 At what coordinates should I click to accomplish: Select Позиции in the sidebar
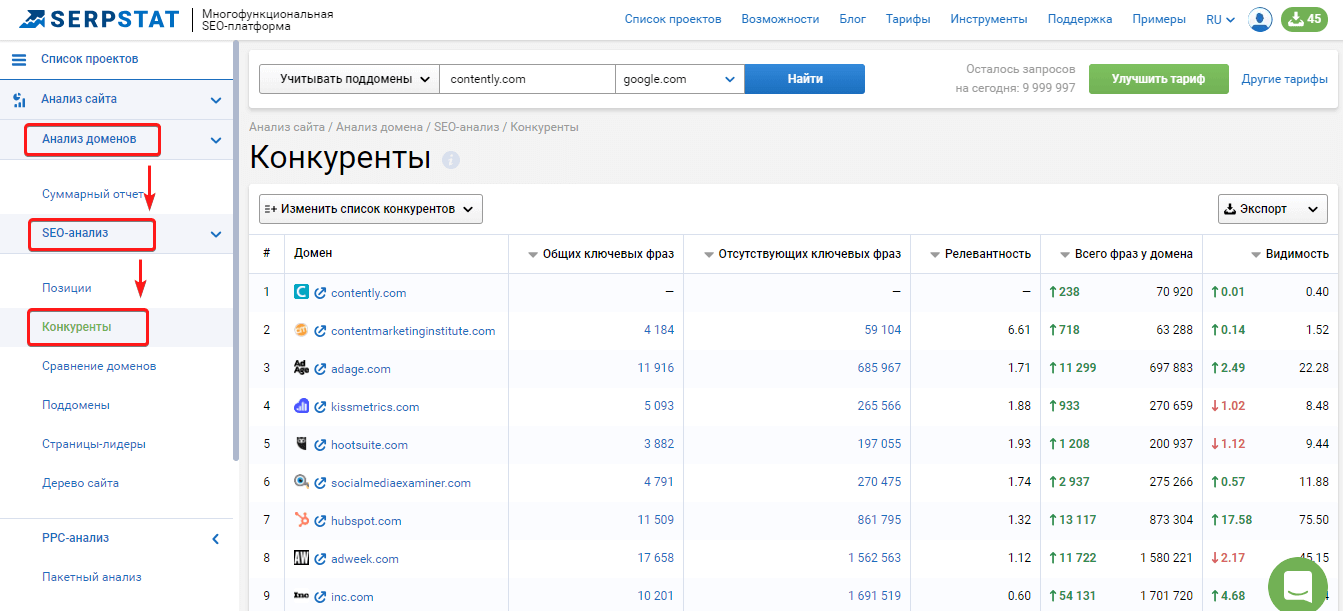pyautogui.click(x=67, y=288)
